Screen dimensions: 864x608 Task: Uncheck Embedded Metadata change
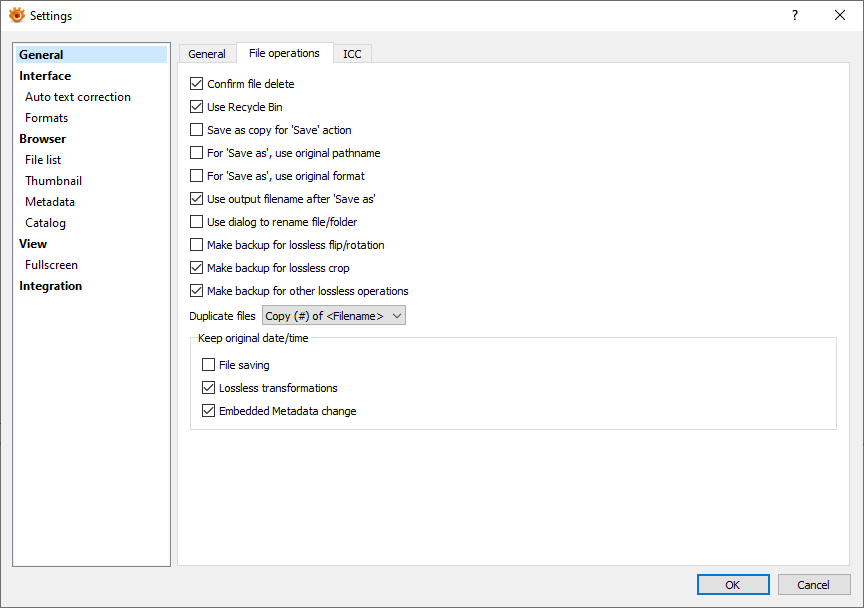point(209,411)
